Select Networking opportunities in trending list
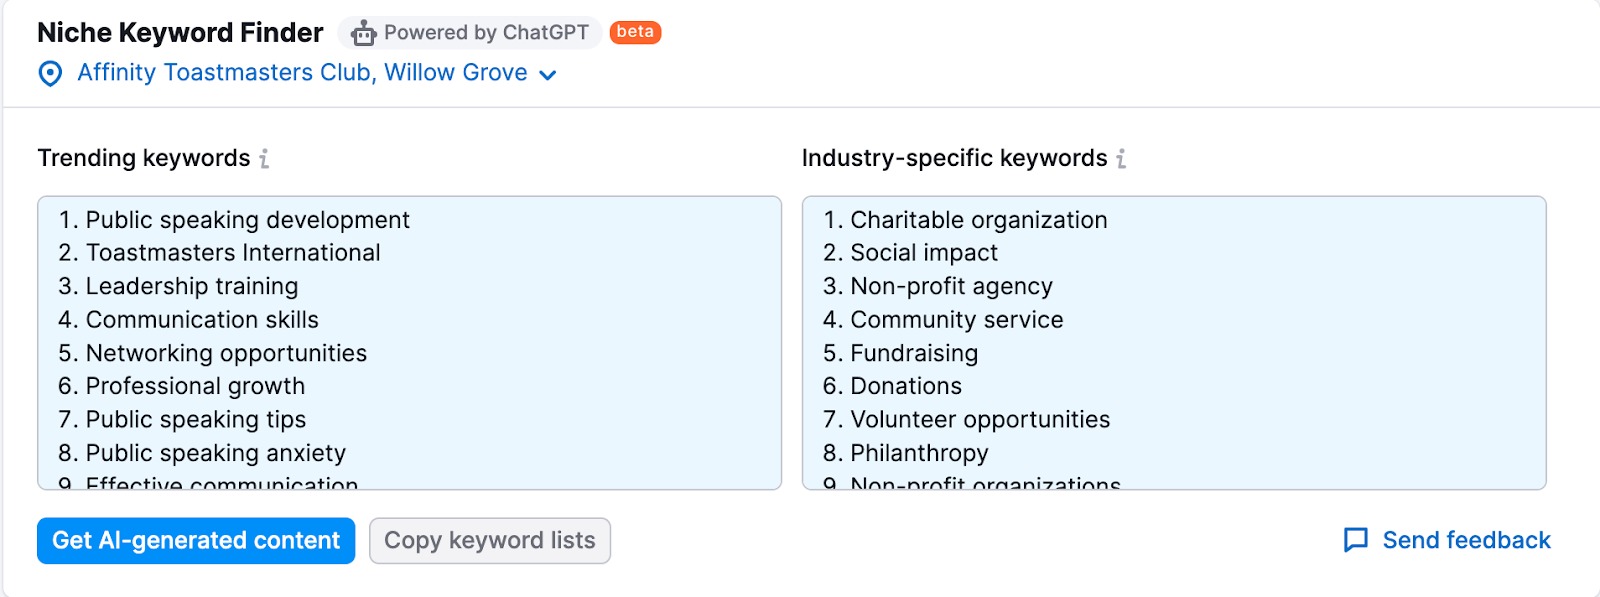The width and height of the screenshot is (1600, 597). tap(226, 353)
